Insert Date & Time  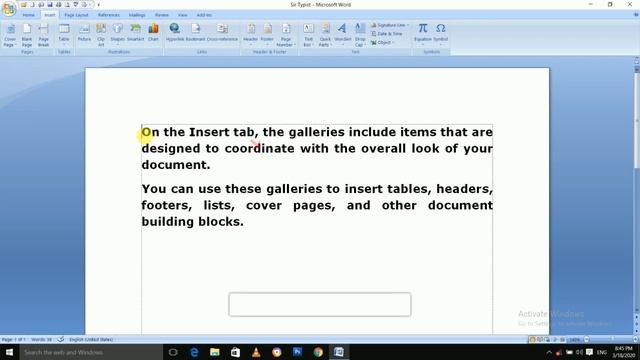point(387,34)
